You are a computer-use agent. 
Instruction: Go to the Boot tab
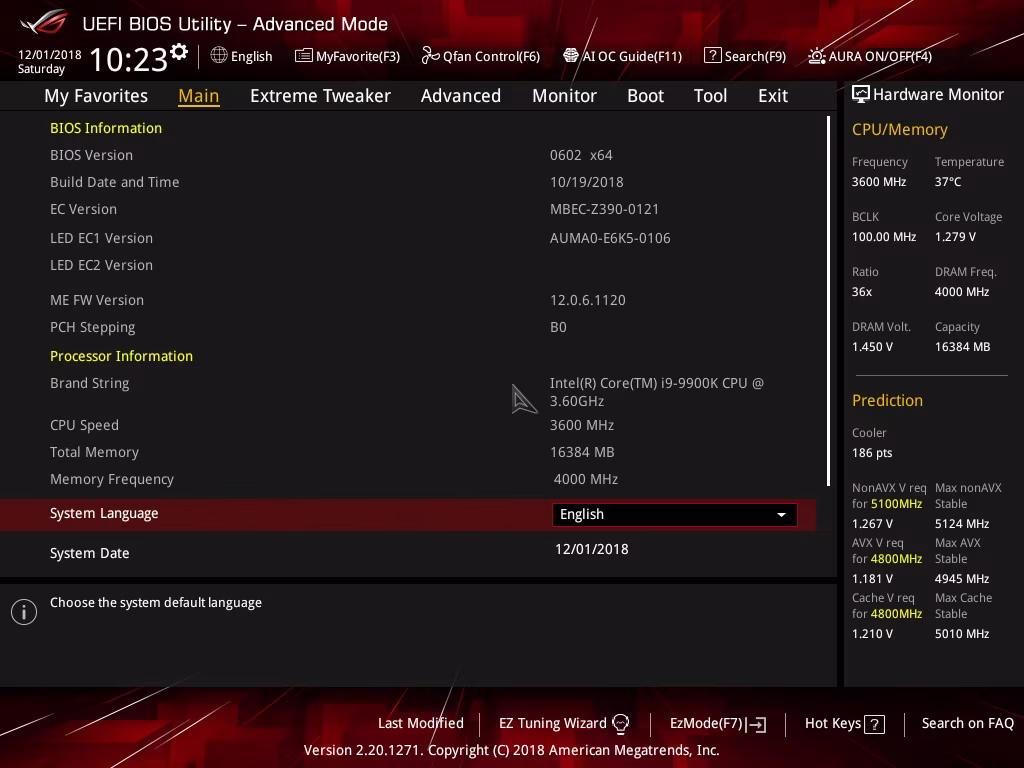pyautogui.click(x=645, y=96)
